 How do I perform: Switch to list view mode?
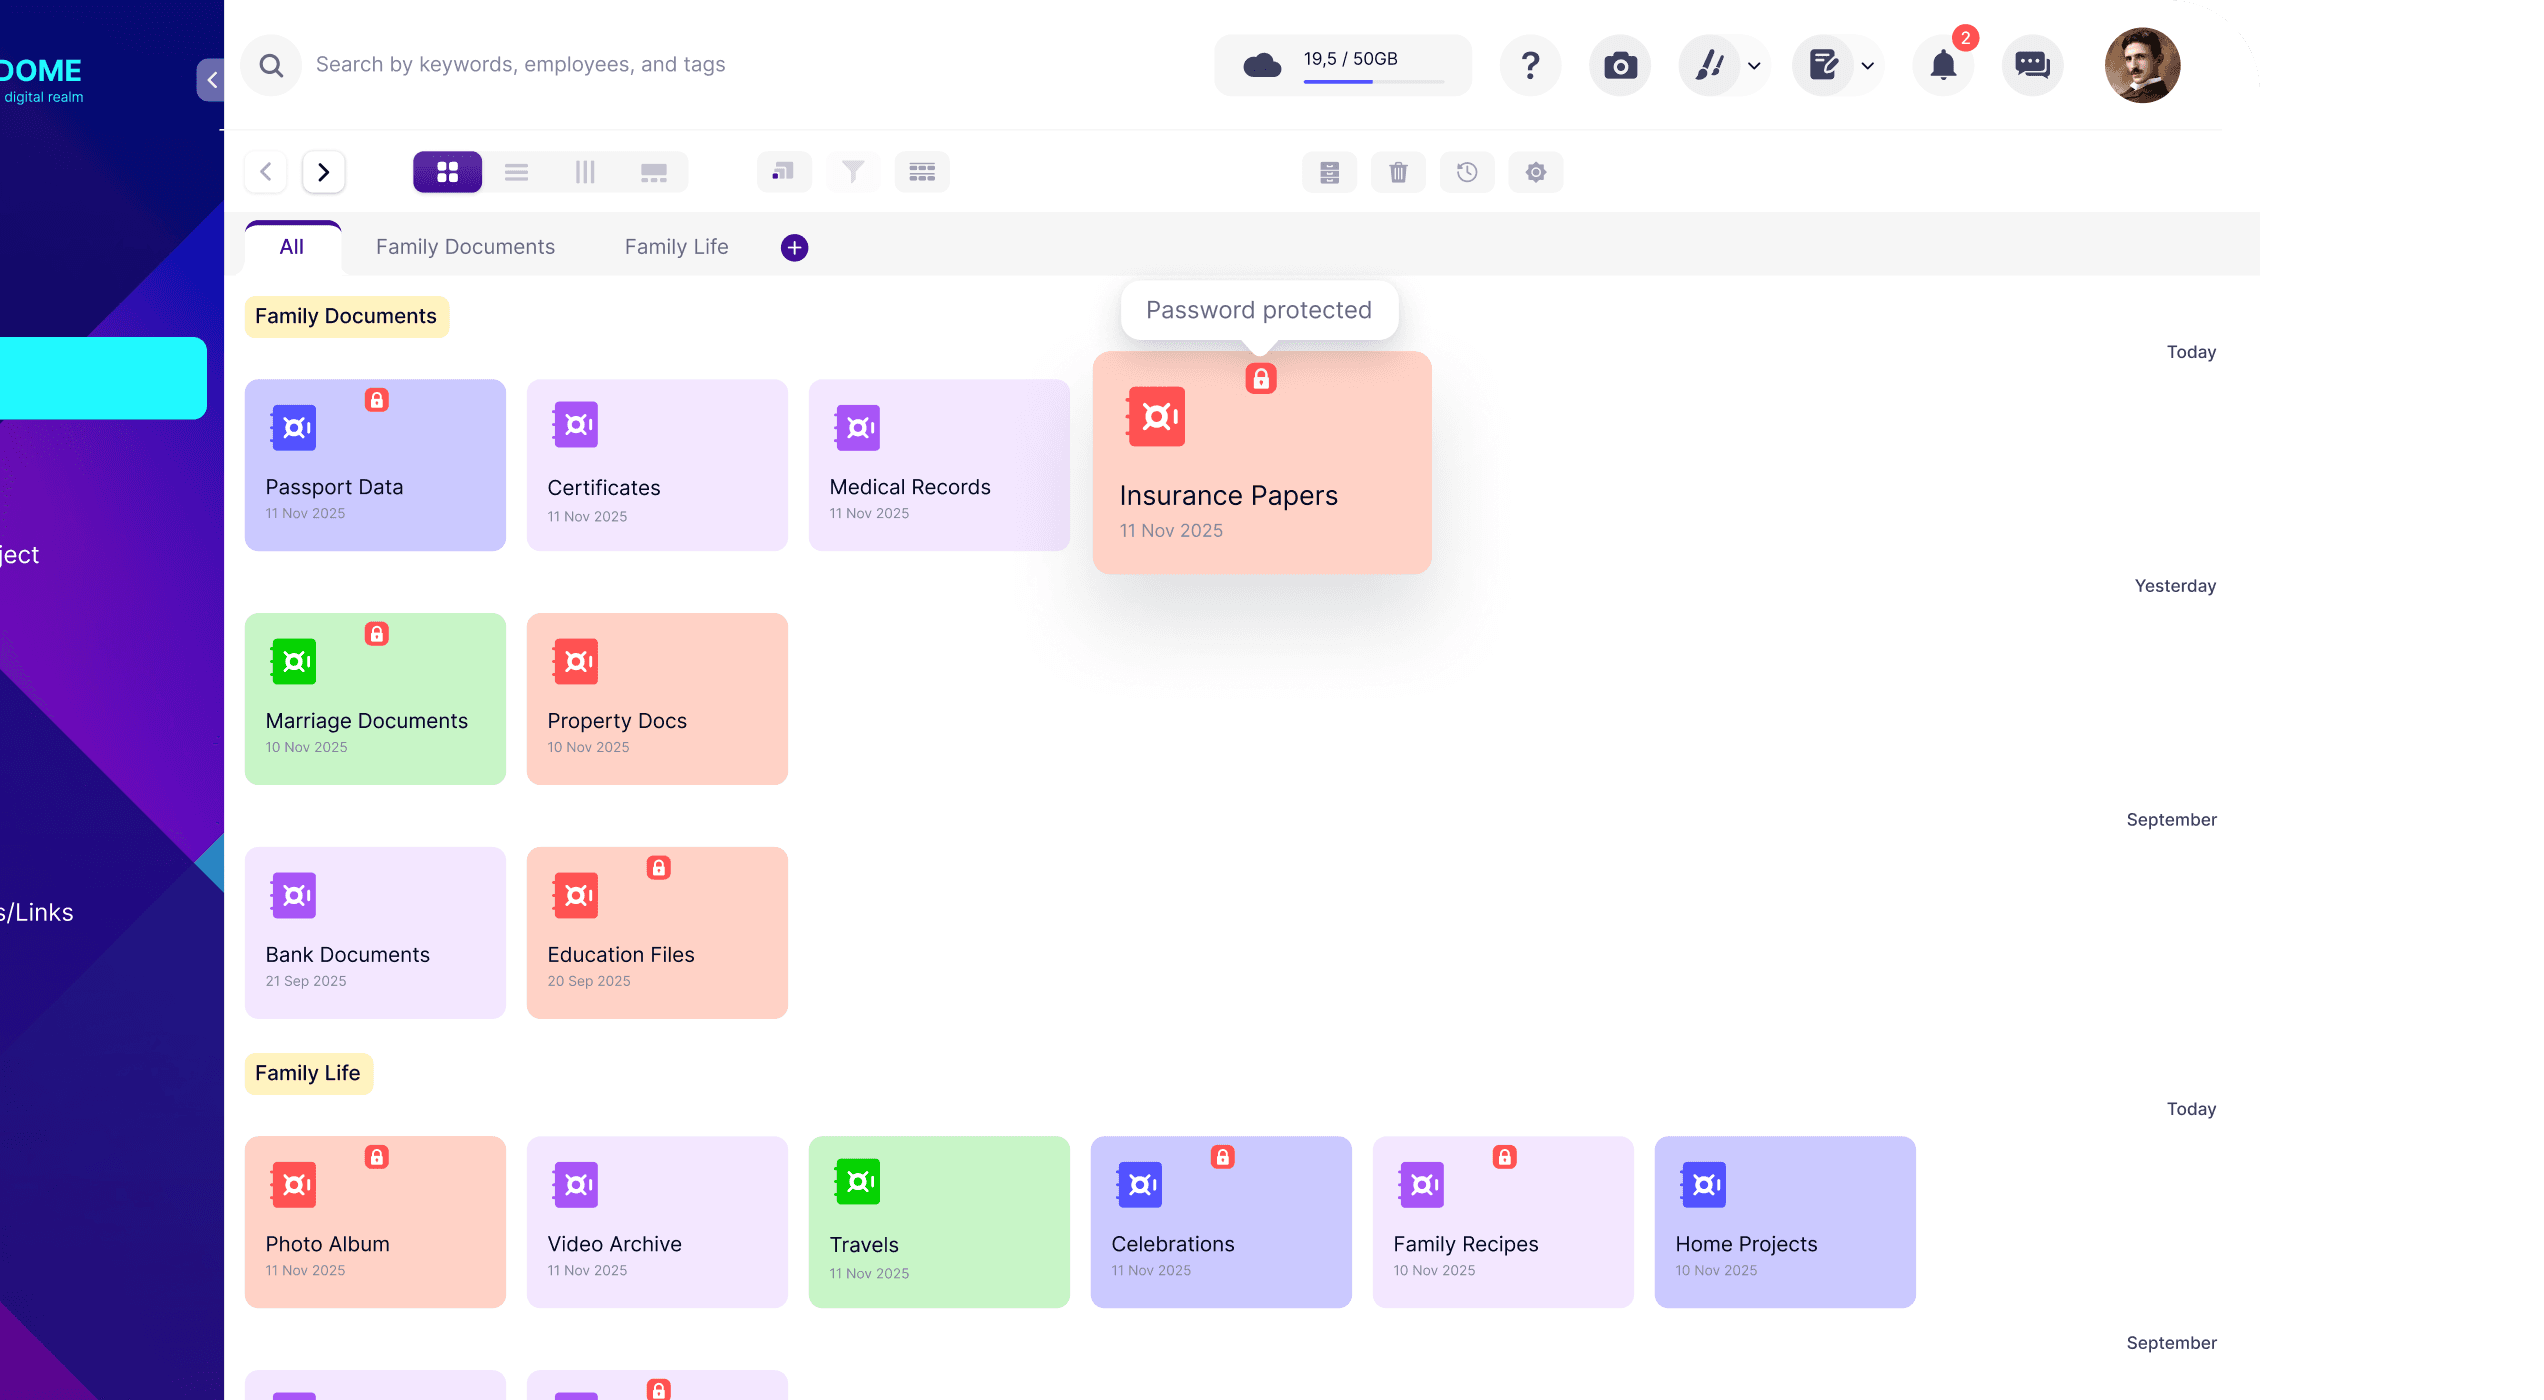pyautogui.click(x=516, y=172)
